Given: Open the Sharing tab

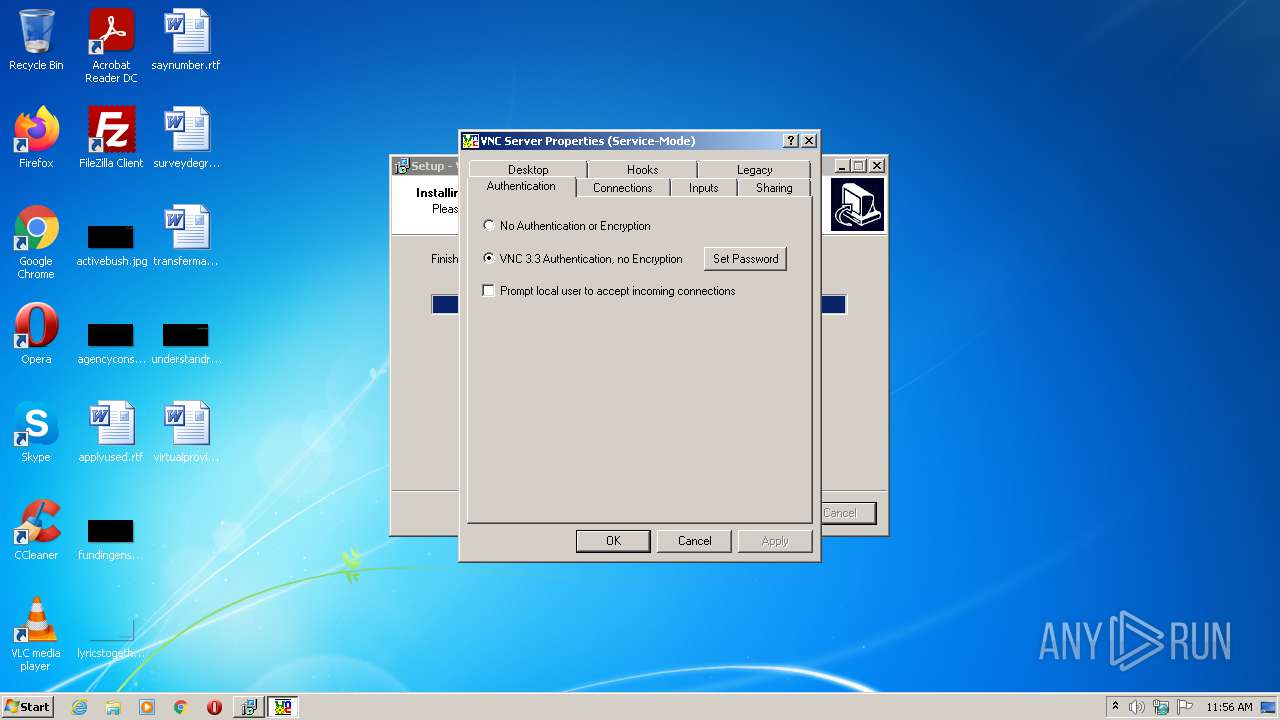Looking at the screenshot, I should coord(774,188).
